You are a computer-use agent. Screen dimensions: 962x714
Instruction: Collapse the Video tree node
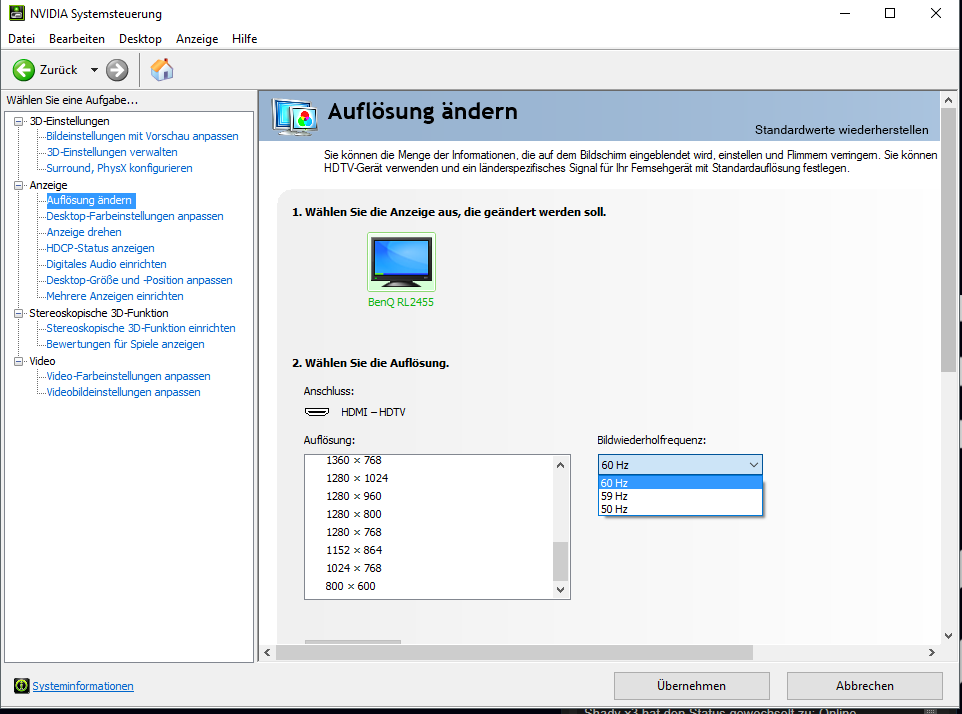pyautogui.click(x=18, y=361)
